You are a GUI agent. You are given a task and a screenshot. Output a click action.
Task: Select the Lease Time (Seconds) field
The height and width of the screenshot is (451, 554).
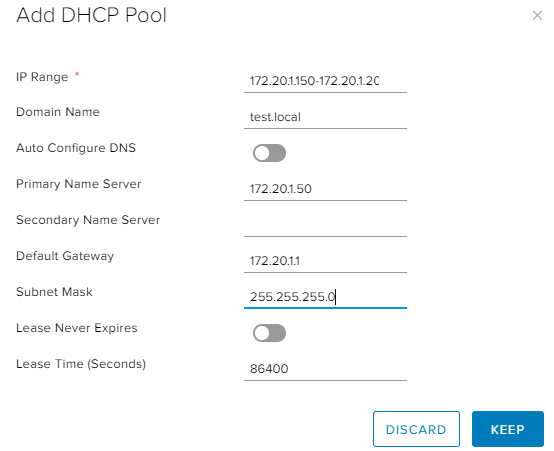tap(325, 369)
